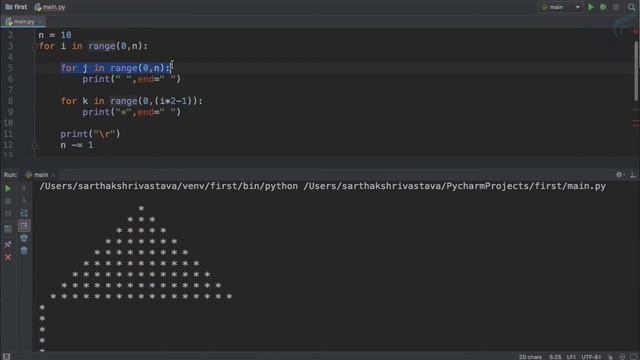Stop the process in the Run panel

[8, 201]
